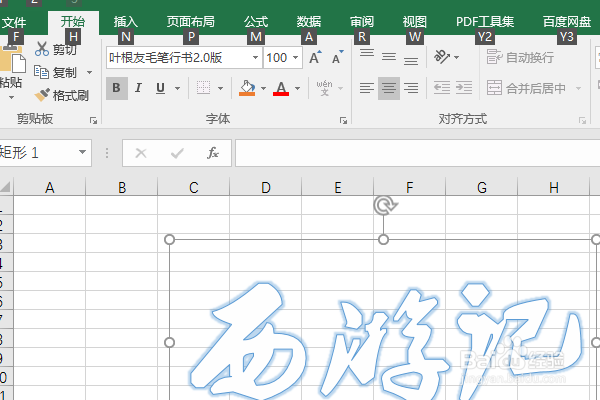Open copy options dropdown arrow
This screenshot has width=600, height=400.
pos(90,72)
